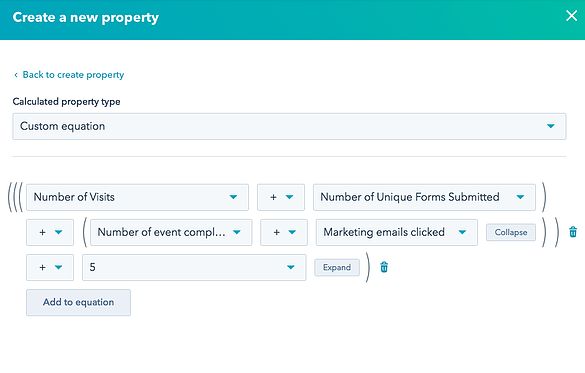Delete the nested equation row with trash icon beside Collapse
The height and width of the screenshot is (373, 585).
pos(573,232)
